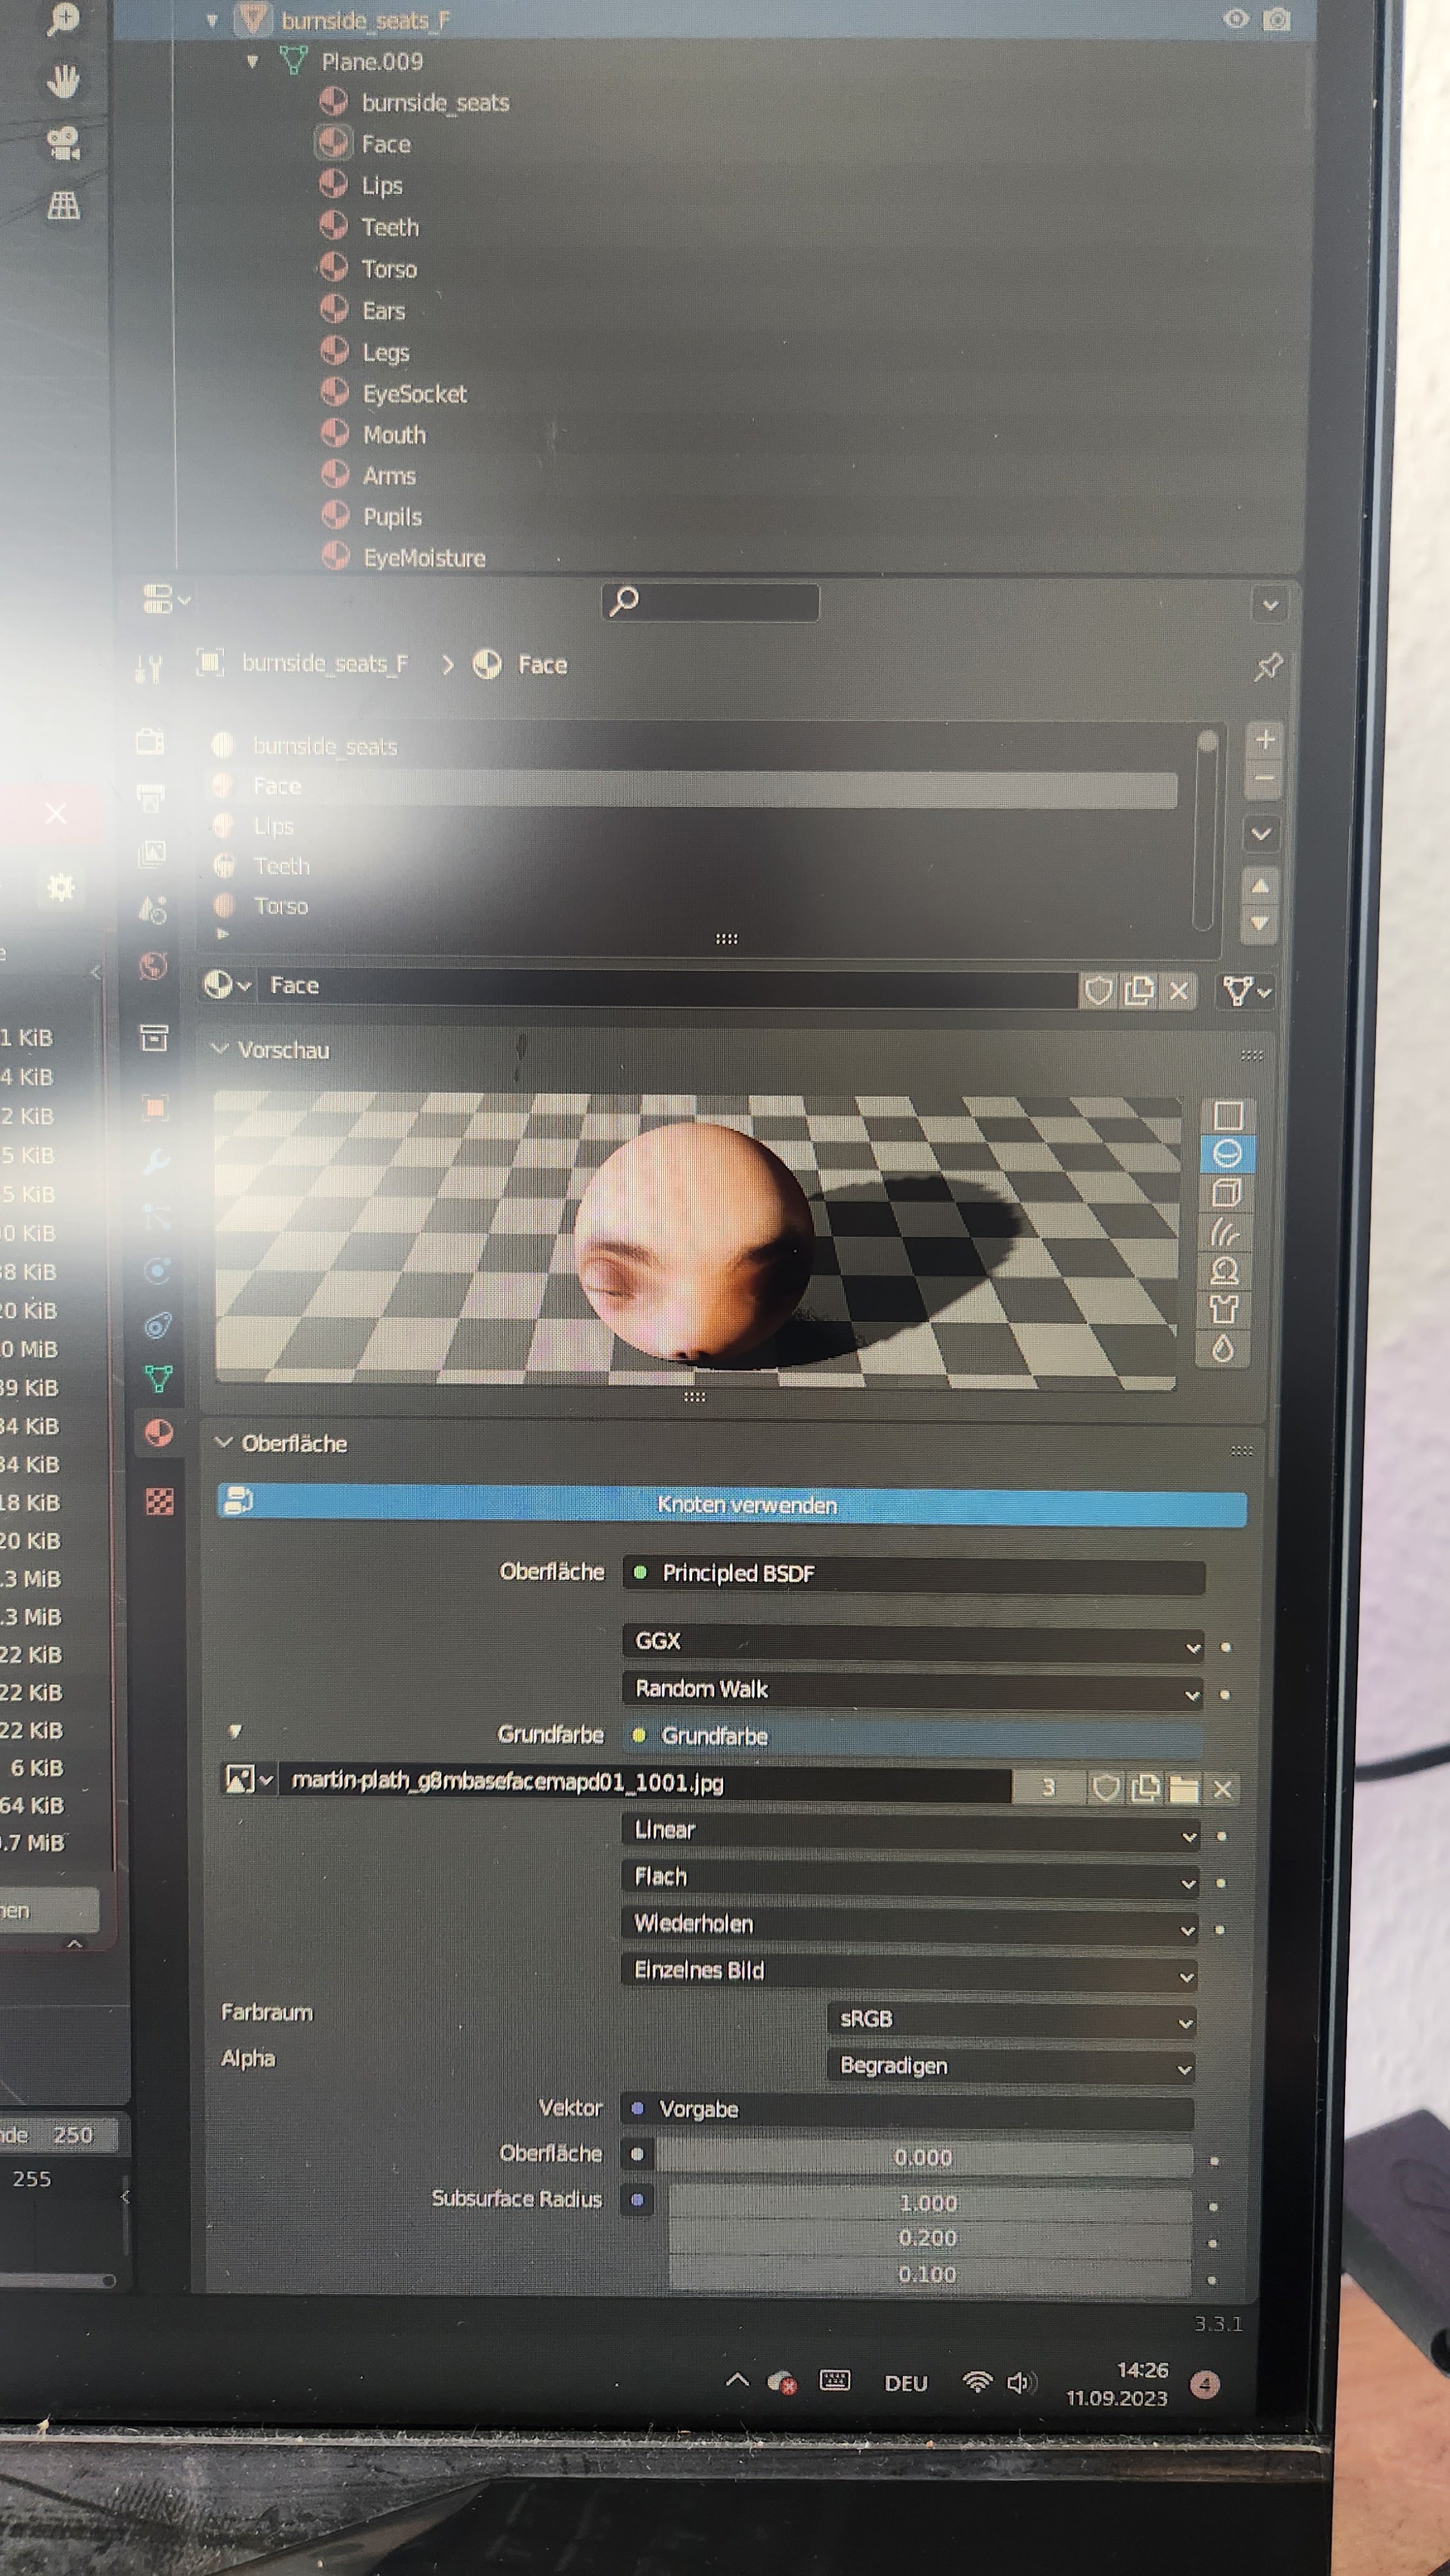This screenshot has height=2576, width=1450.
Task: Select the sphere preview shape icon
Action: point(1227,1154)
